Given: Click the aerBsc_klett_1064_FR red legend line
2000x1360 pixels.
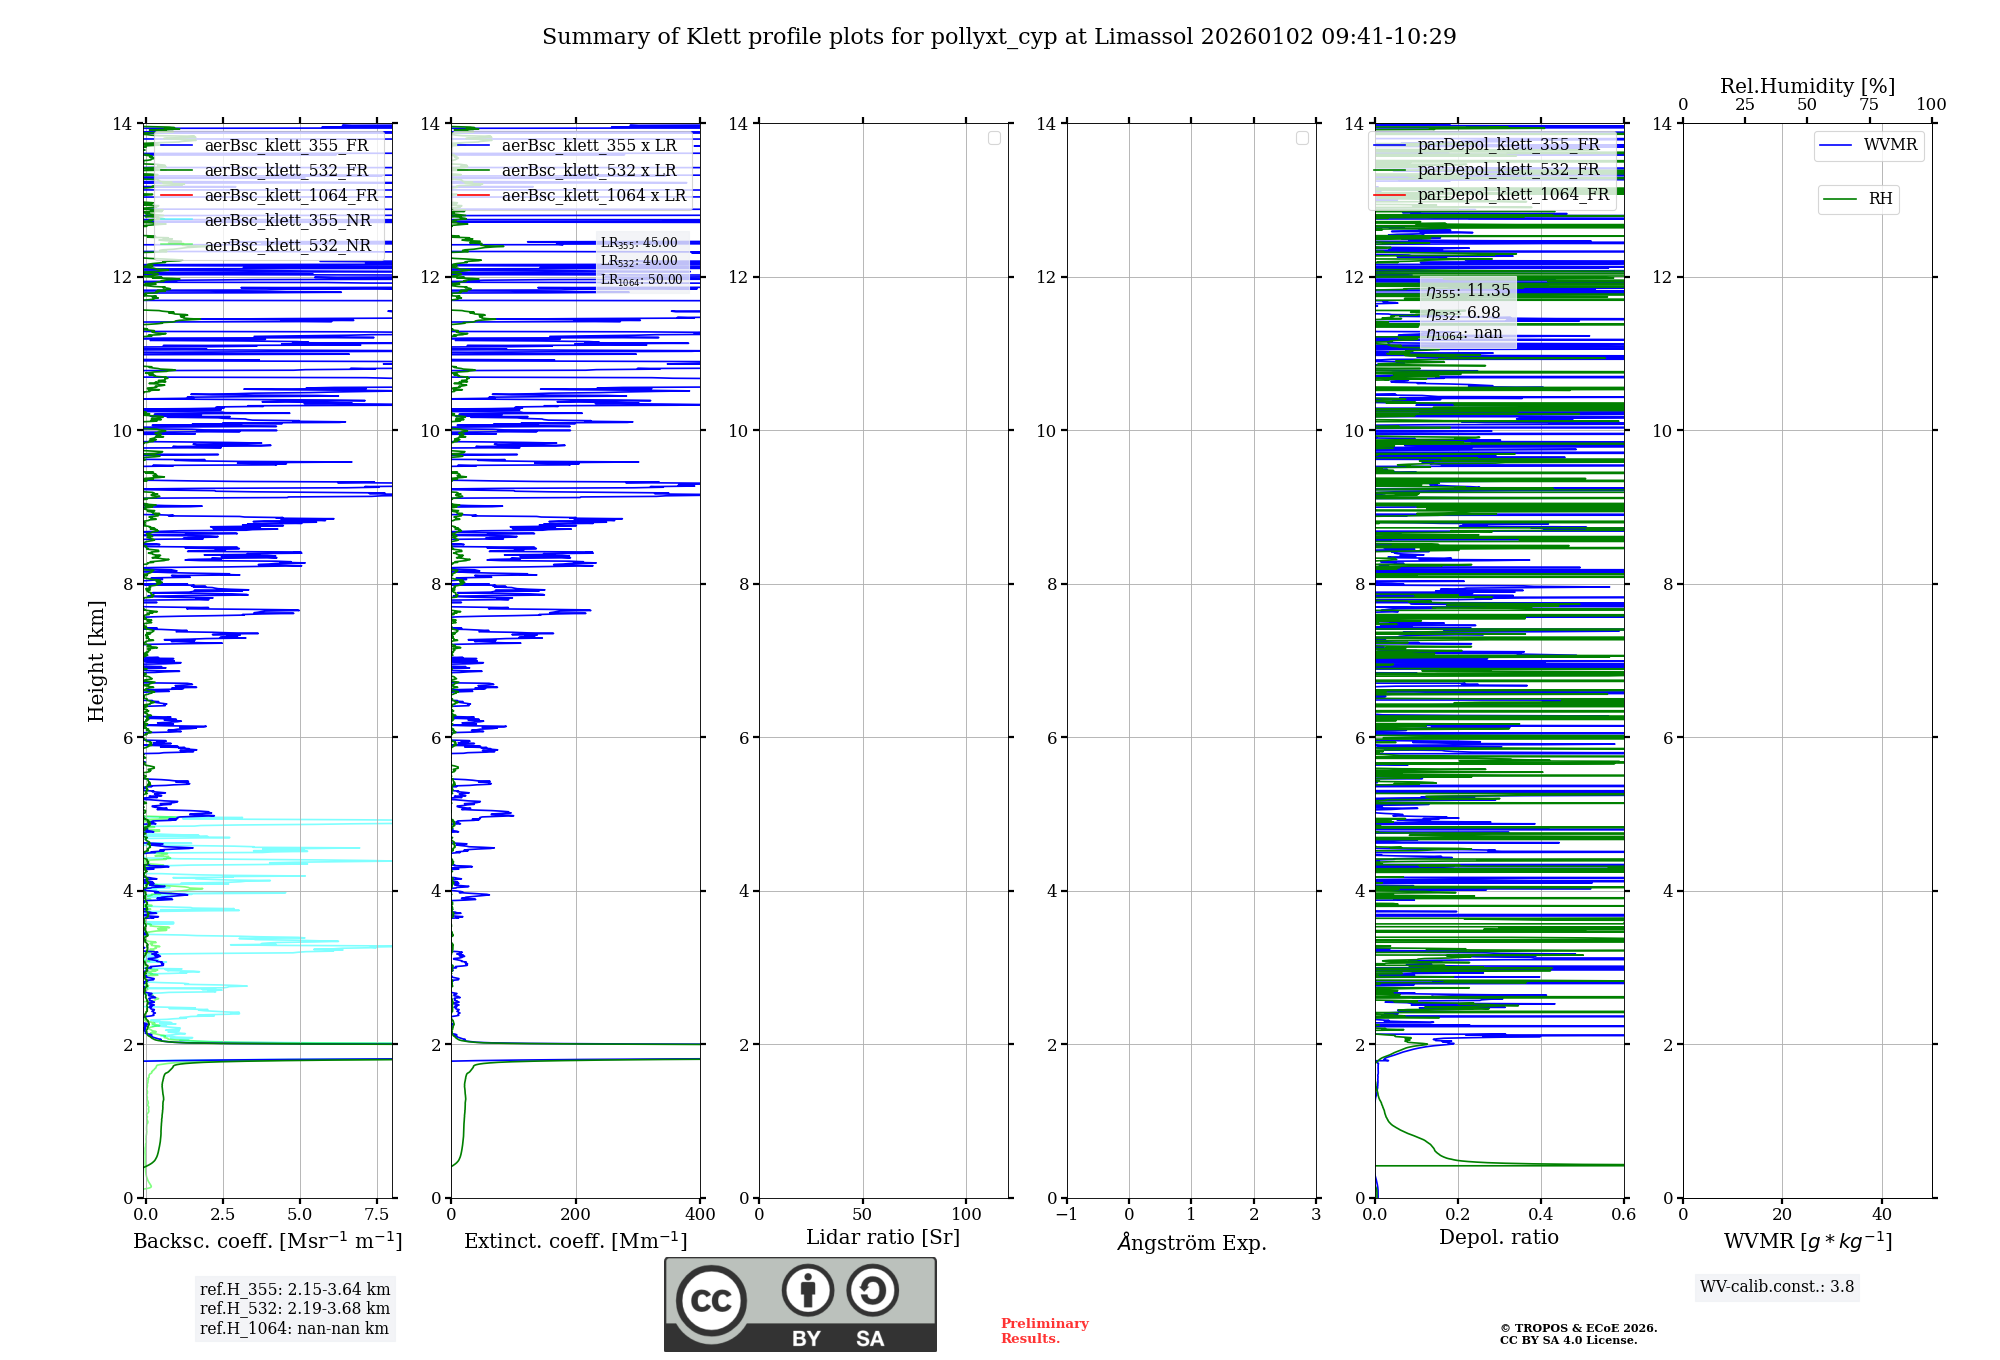Looking at the screenshot, I should coord(176,196).
